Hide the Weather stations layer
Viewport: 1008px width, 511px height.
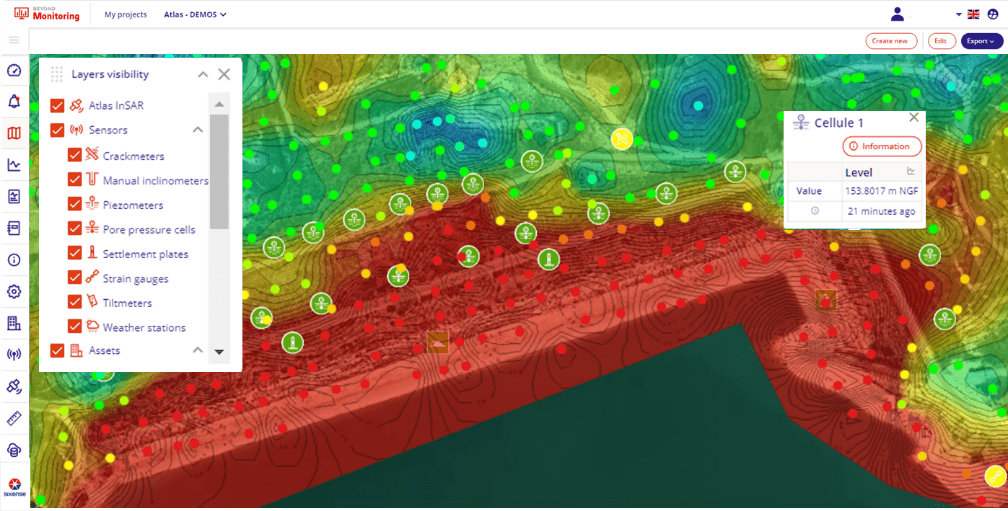tap(75, 327)
